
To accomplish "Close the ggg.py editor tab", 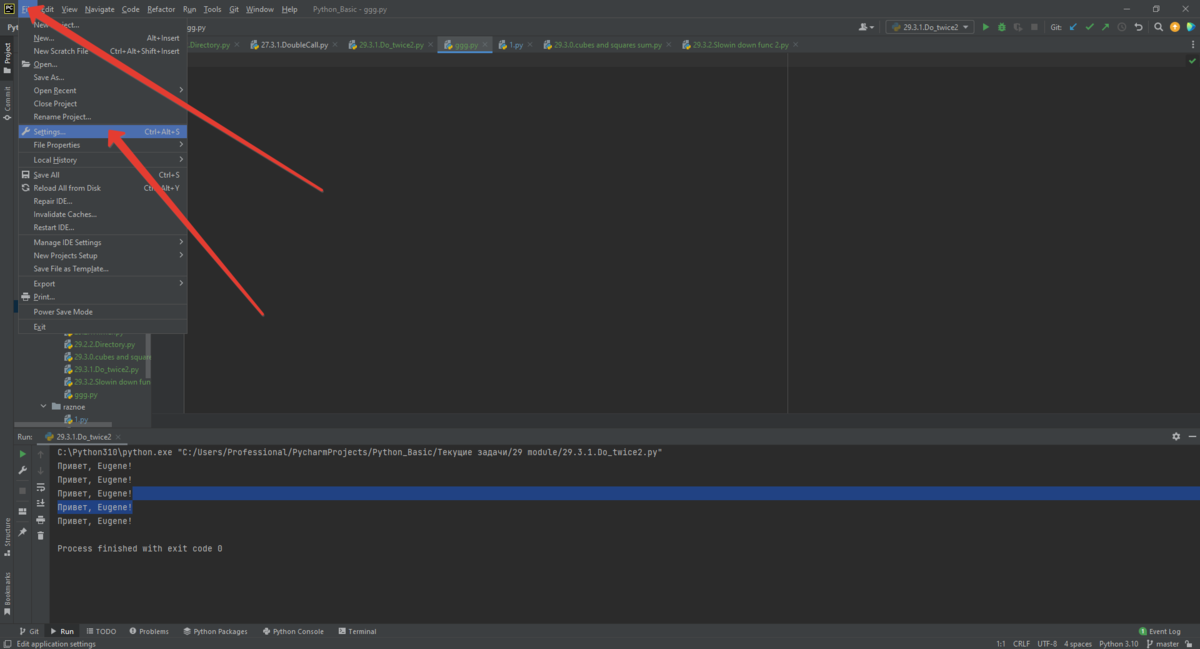I will [486, 45].
